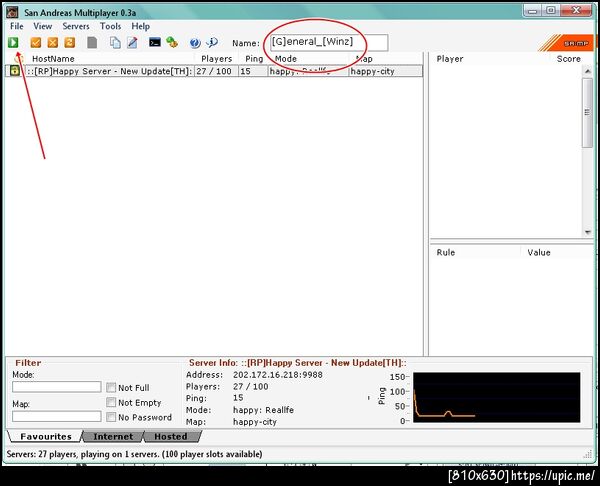
Task: Click the application icon in title bar
Action: (x=12, y=12)
